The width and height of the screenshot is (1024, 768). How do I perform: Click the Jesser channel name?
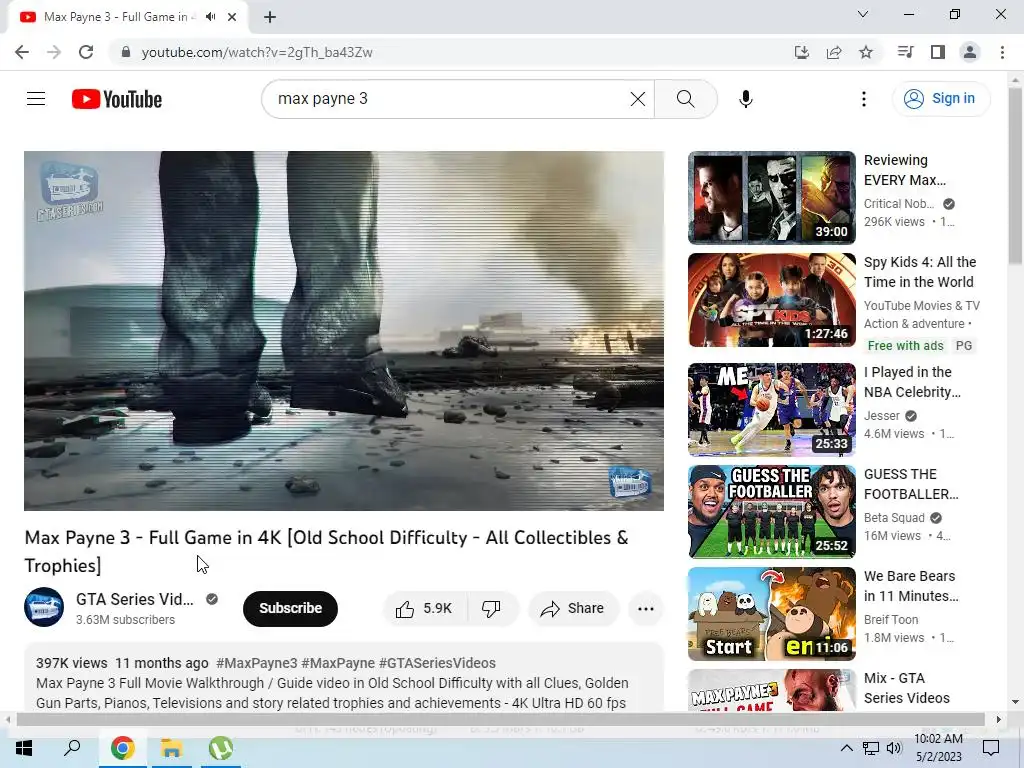[x=882, y=415]
